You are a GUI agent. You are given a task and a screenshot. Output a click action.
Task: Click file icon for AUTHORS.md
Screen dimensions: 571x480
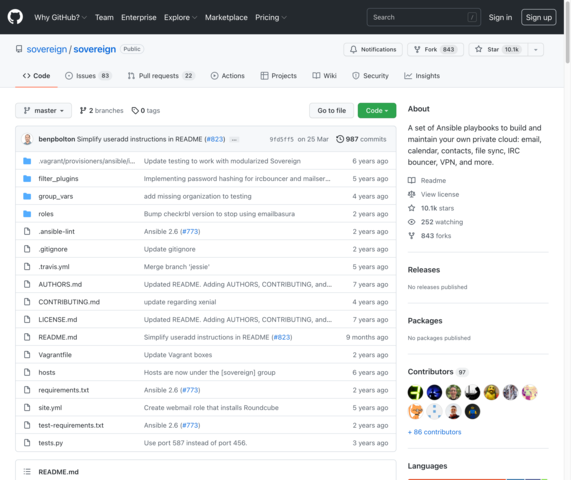point(27,284)
